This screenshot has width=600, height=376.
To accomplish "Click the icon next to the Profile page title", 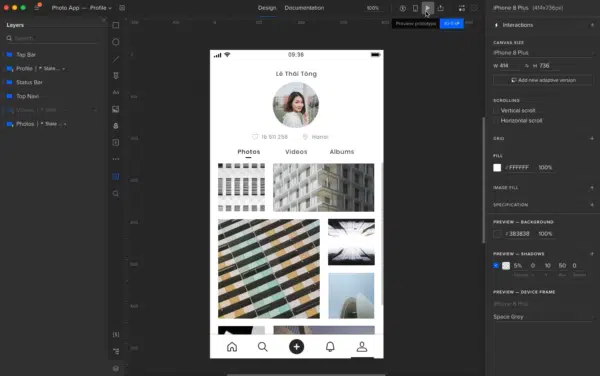I will click(x=122, y=8).
